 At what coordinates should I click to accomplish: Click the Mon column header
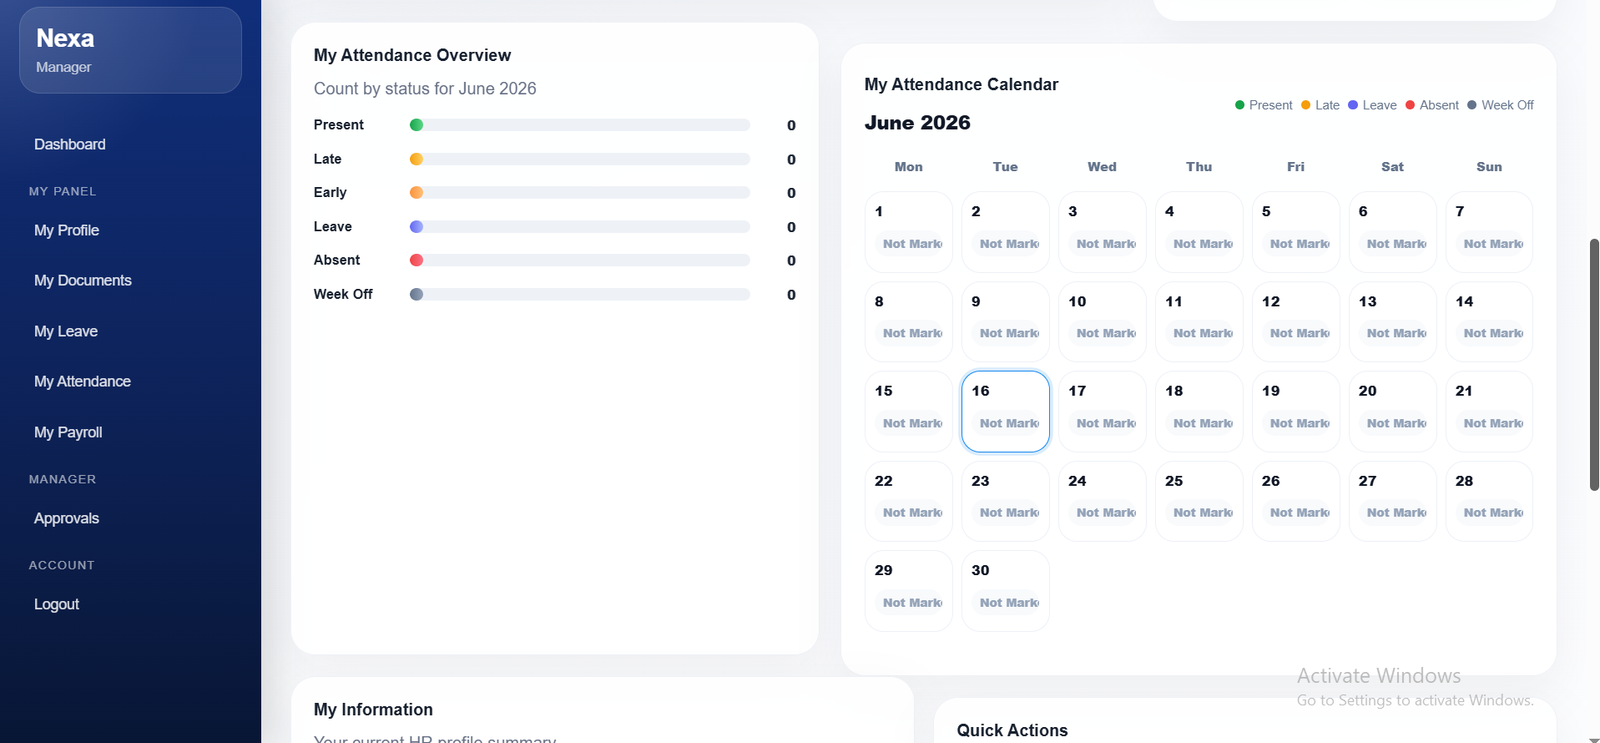coord(908,167)
